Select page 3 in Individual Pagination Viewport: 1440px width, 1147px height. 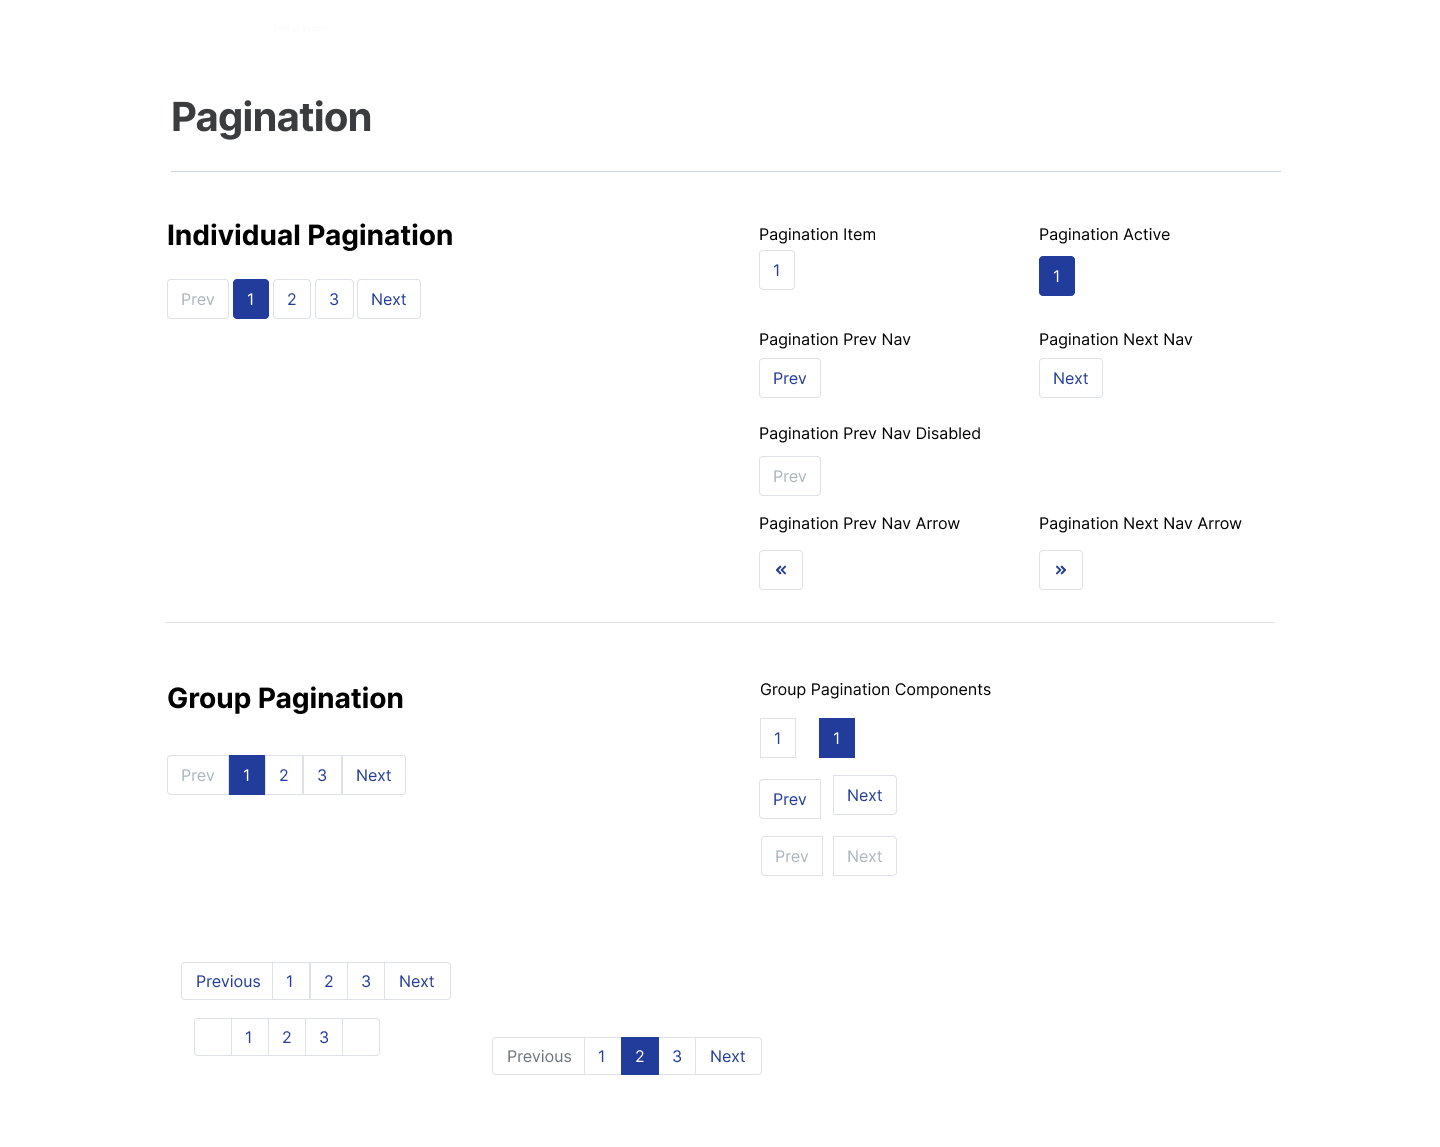tap(334, 299)
